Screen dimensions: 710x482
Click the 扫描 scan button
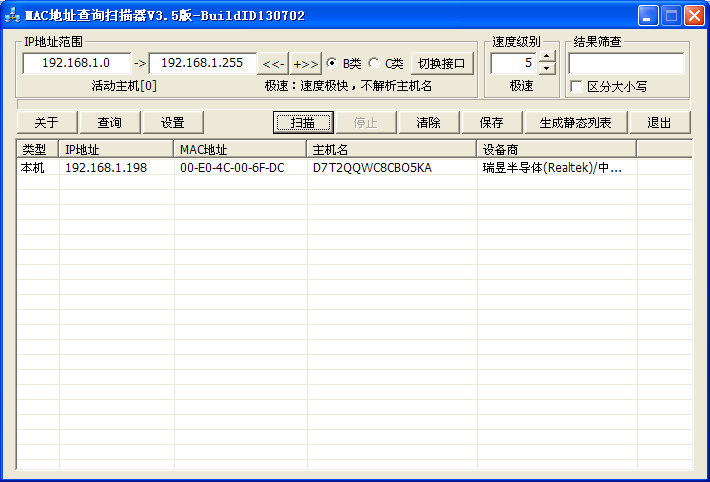point(302,123)
